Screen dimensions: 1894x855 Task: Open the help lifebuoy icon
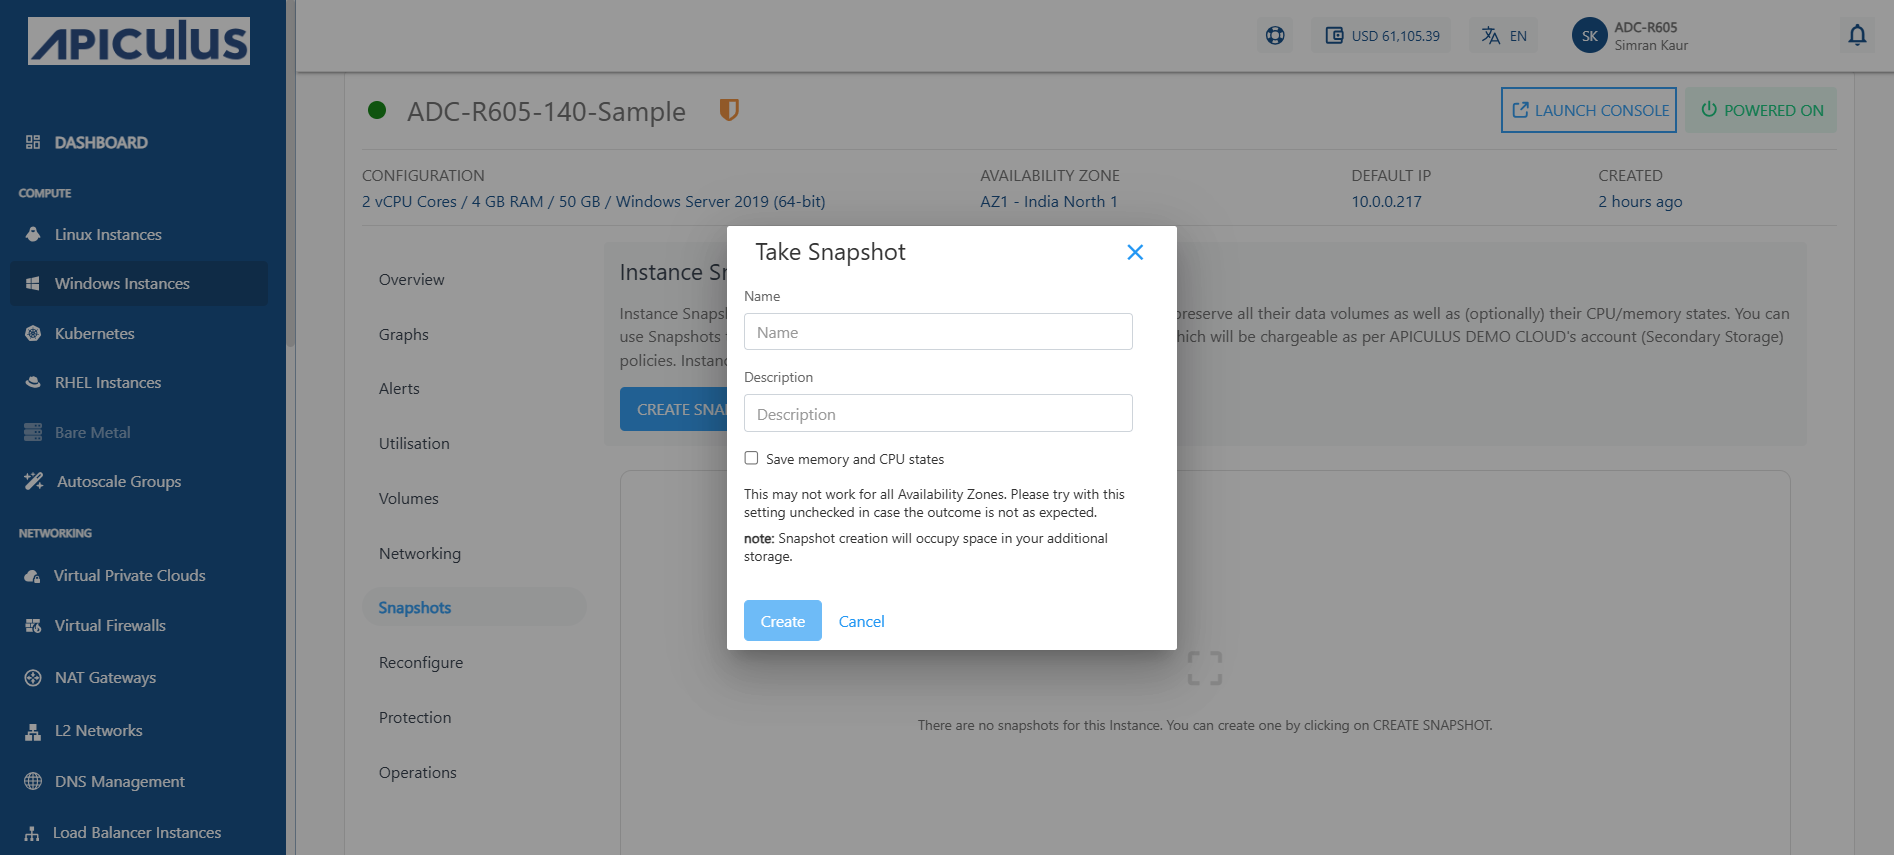1275,36
